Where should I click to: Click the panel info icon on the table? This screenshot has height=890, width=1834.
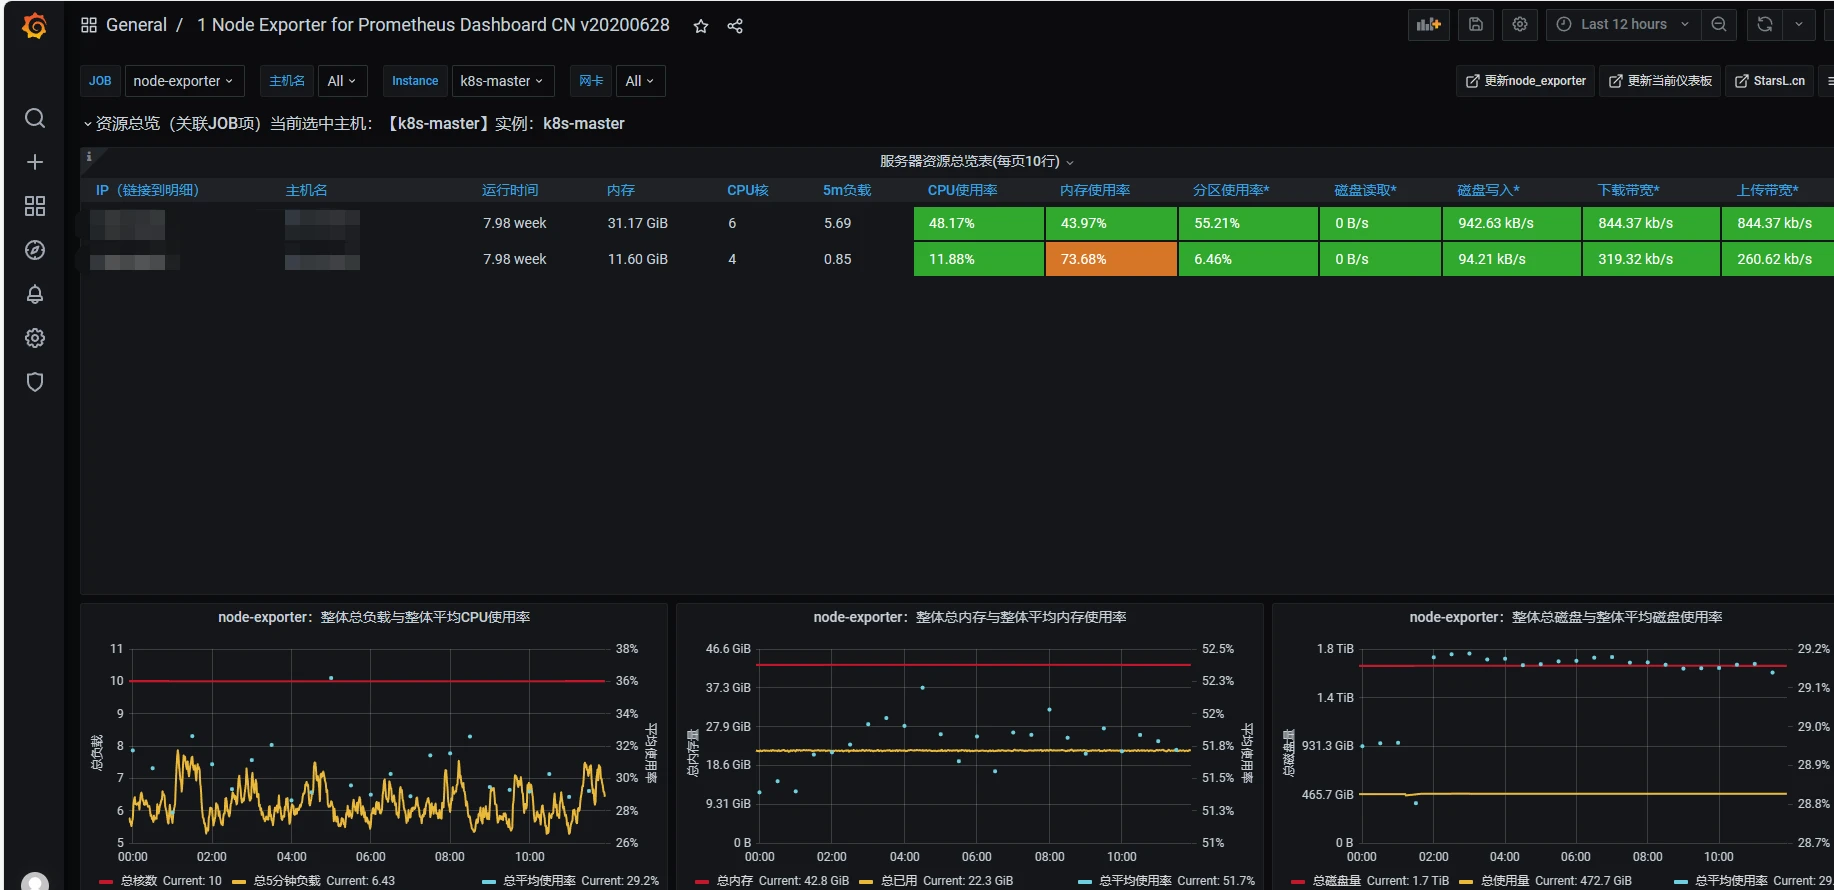(x=89, y=156)
